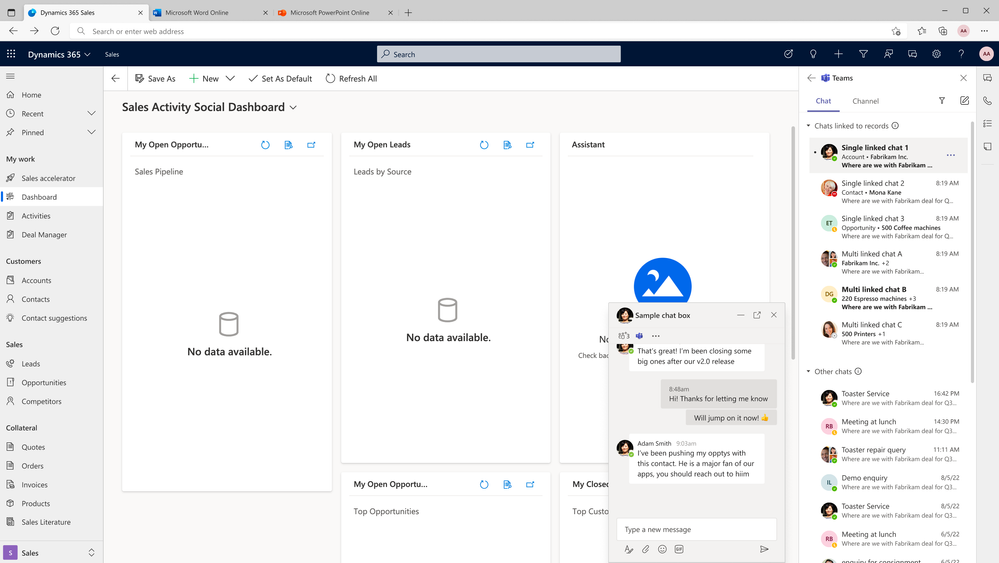
Task: Open more options in Sample chat box toolbar
Action: click(656, 336)
